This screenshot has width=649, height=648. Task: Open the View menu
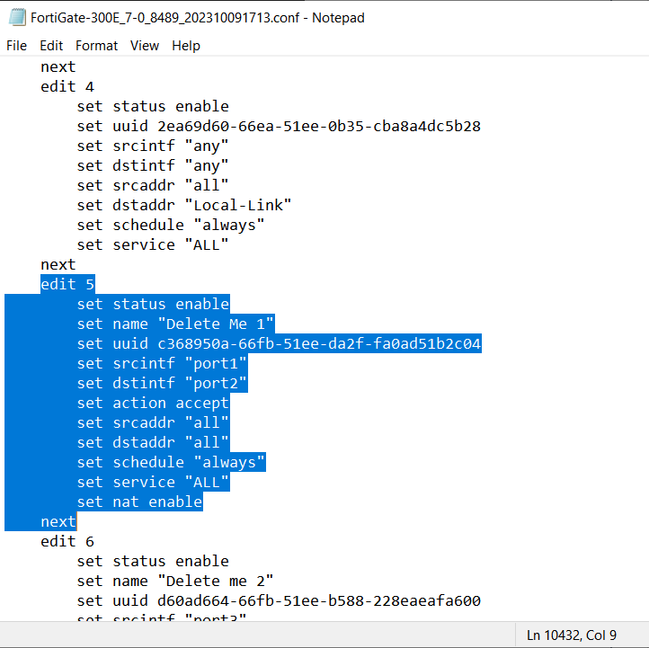point(144,46)
